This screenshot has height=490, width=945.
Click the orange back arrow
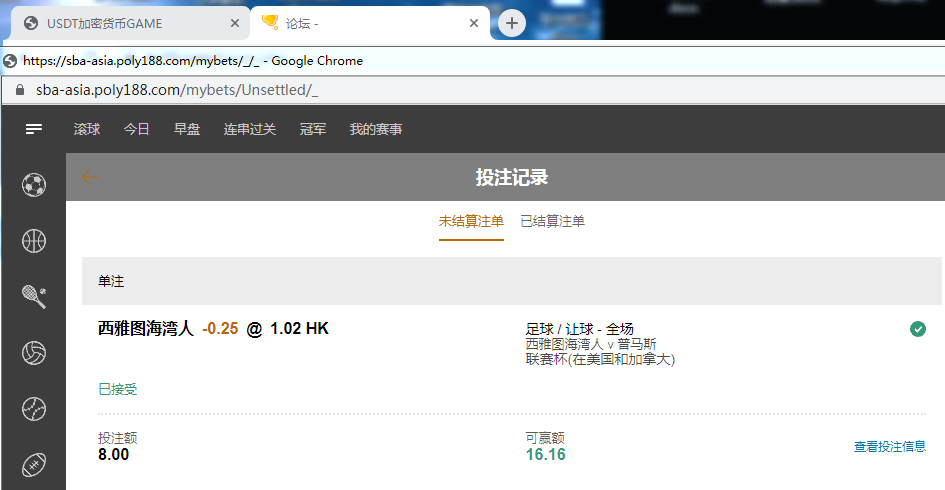pos(89,177)
